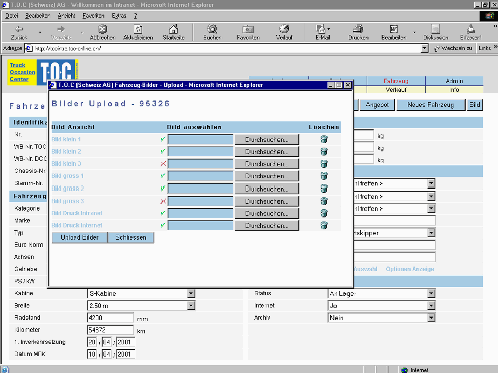Click Durchsuchen button for Bild klein 3
Viewport: 498px width, 373px height.
pos(267,164)
